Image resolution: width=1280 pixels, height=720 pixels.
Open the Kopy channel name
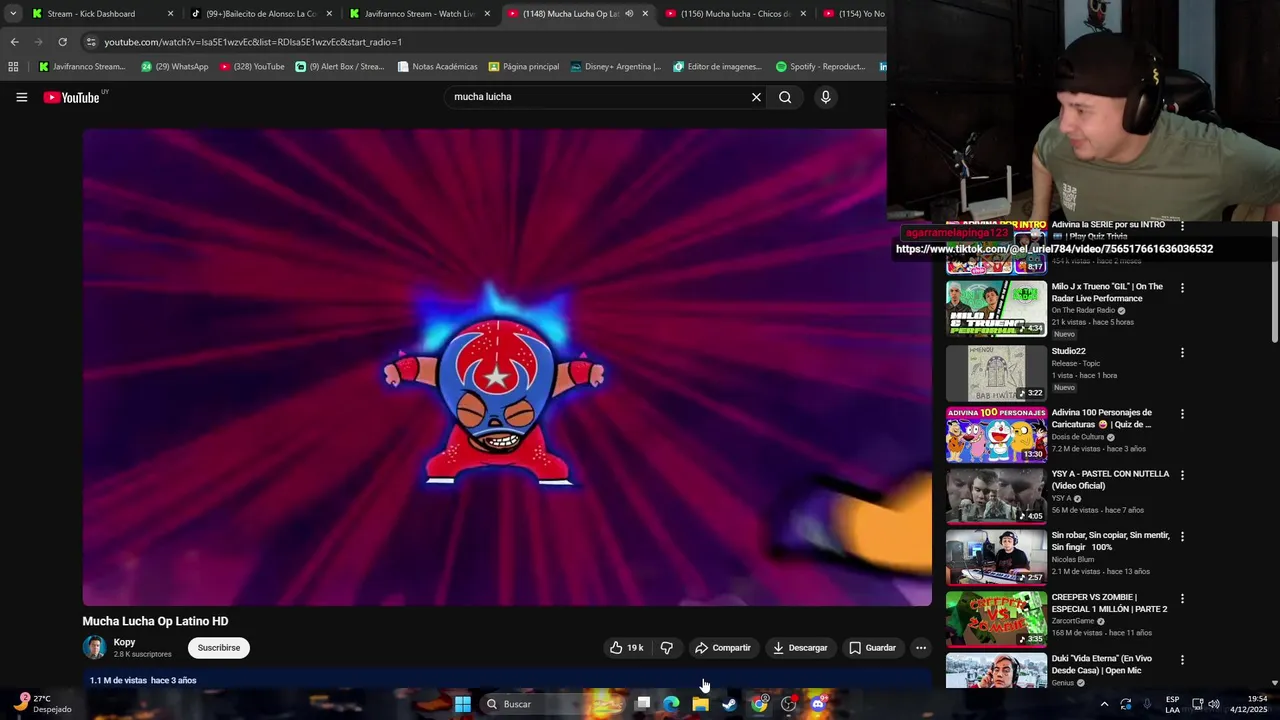pyautogui.click(x=124, y=642)
